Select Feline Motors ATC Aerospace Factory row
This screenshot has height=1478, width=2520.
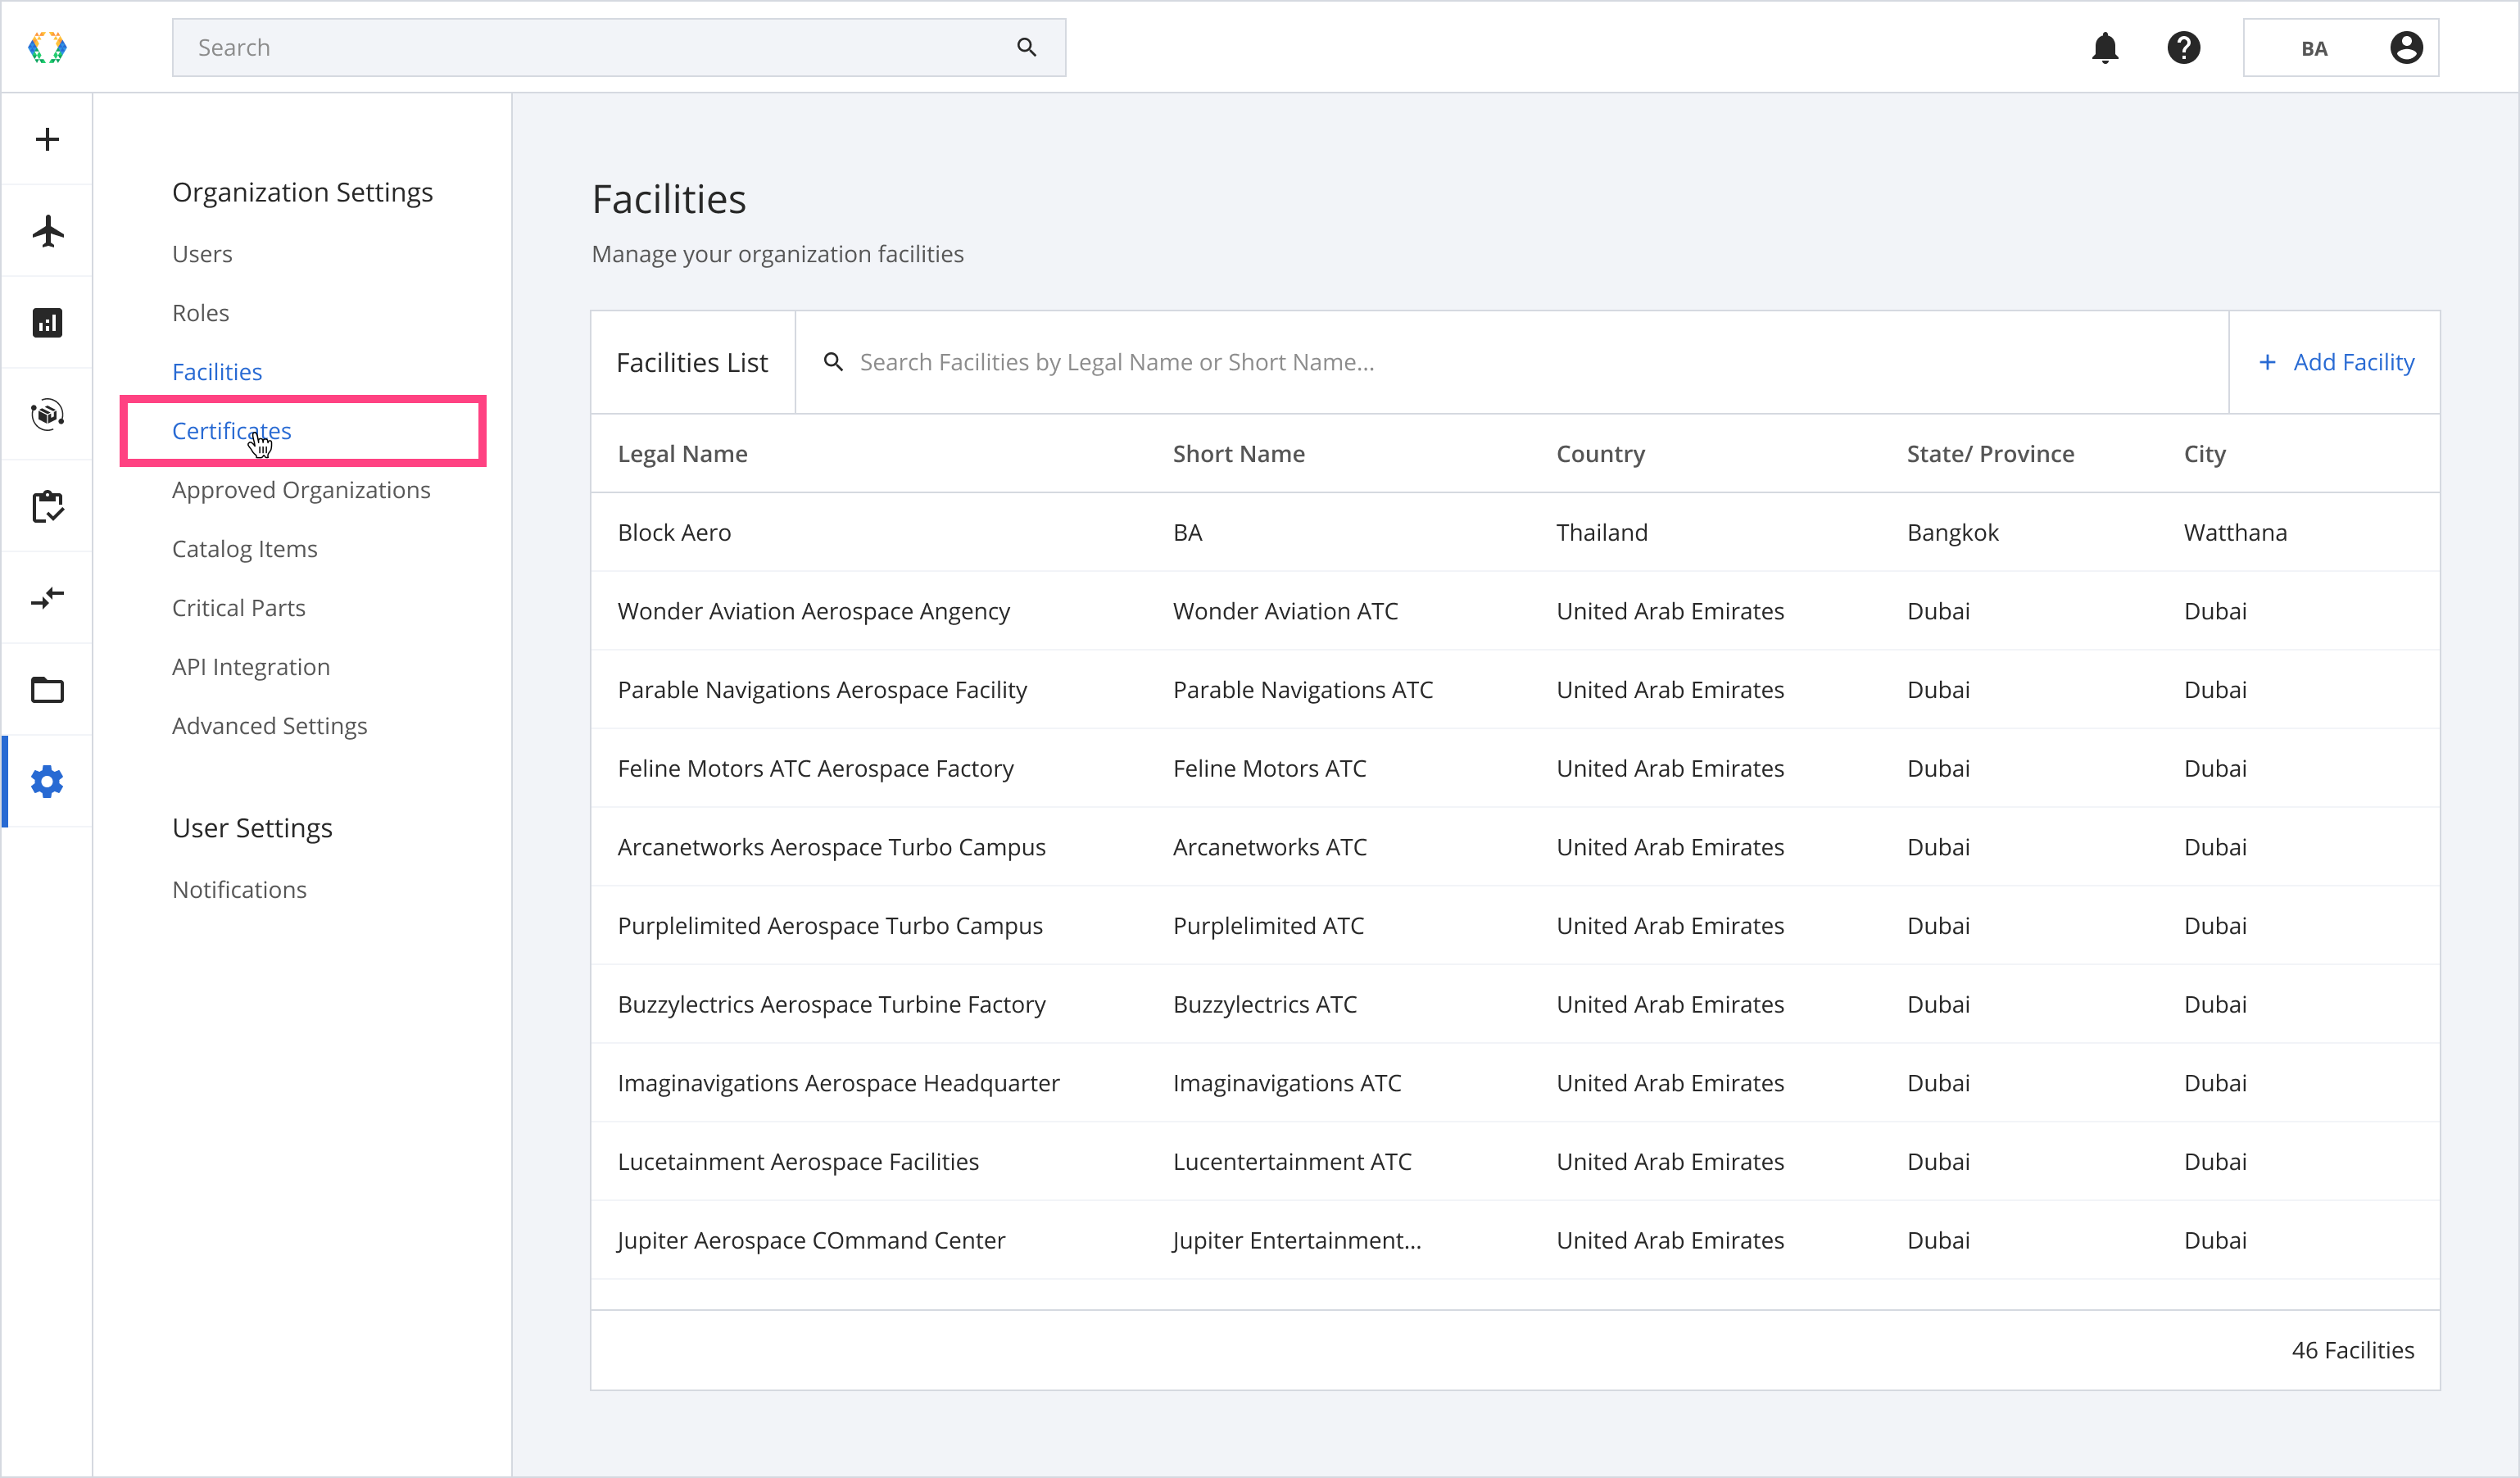point(1515,768)
